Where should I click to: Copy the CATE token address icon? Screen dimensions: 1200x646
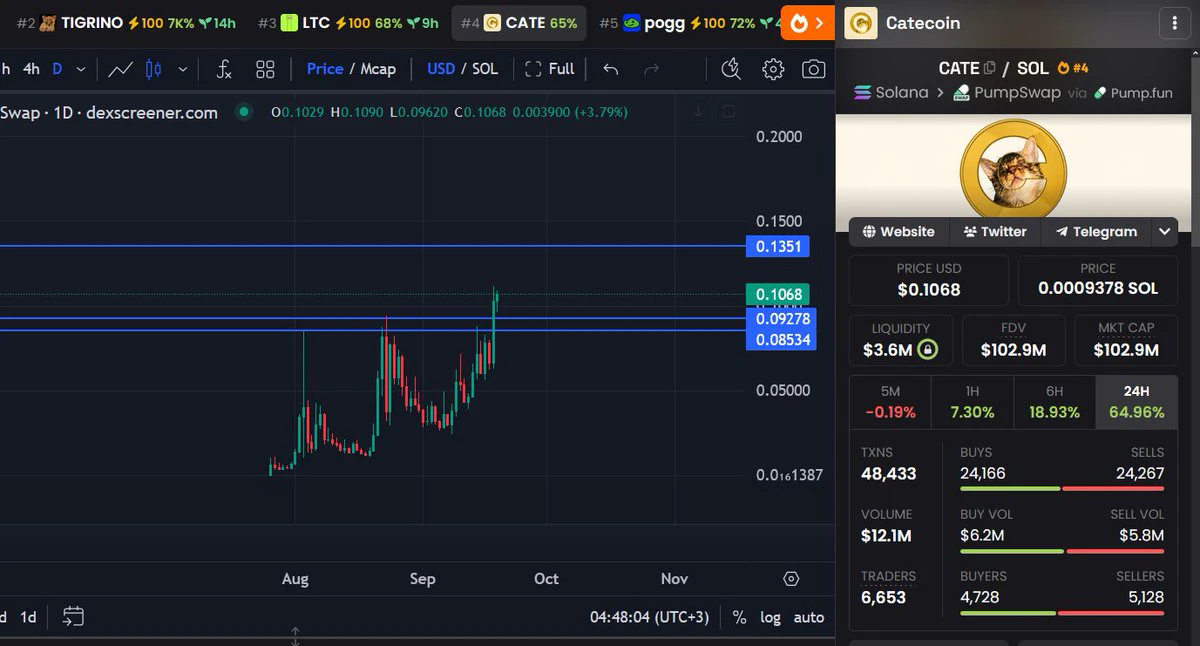(x=990, y=68)
